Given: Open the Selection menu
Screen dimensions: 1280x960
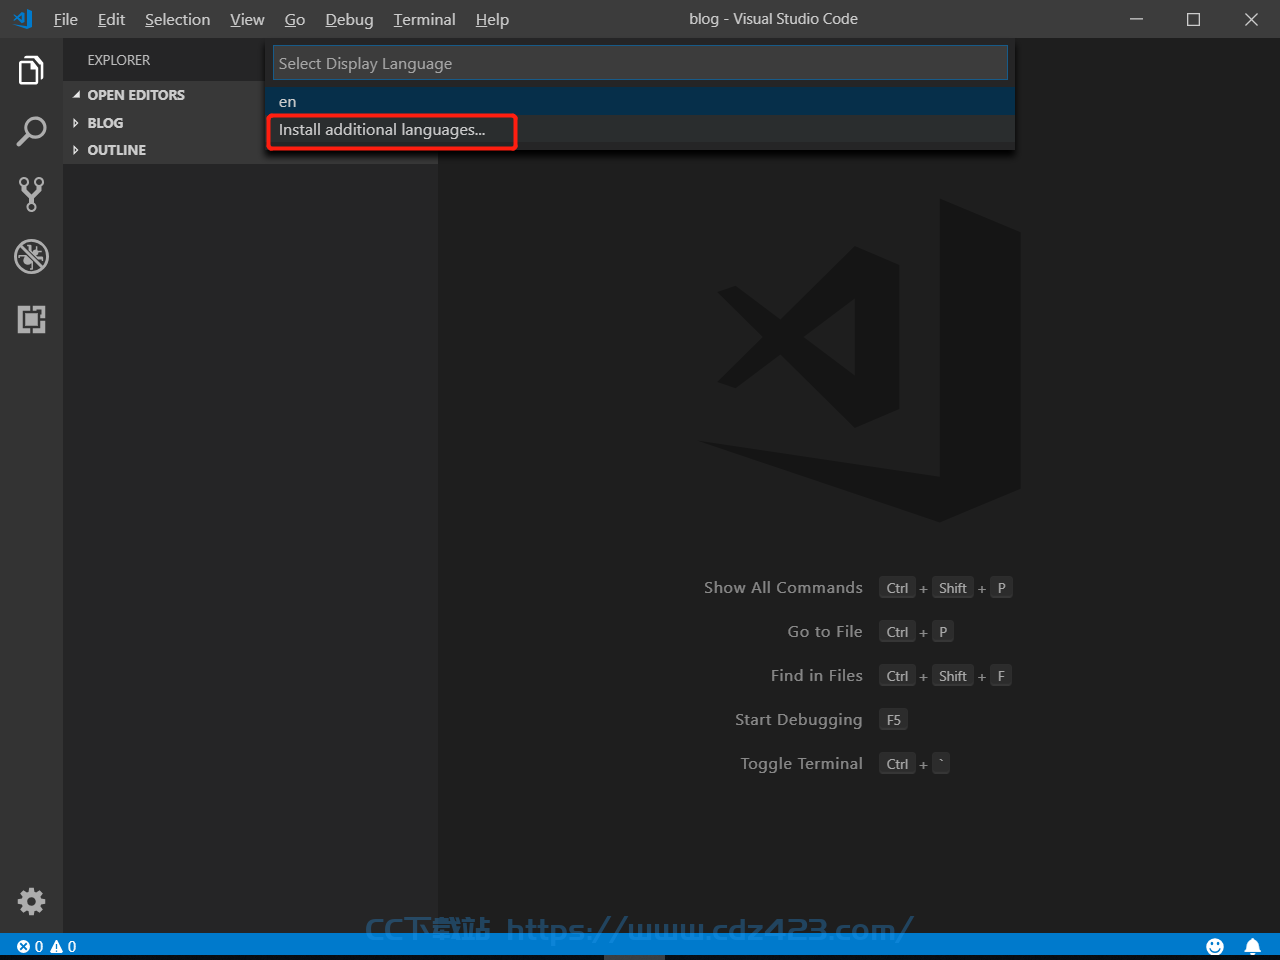Looking at the screenshot, I should [177, 19].
